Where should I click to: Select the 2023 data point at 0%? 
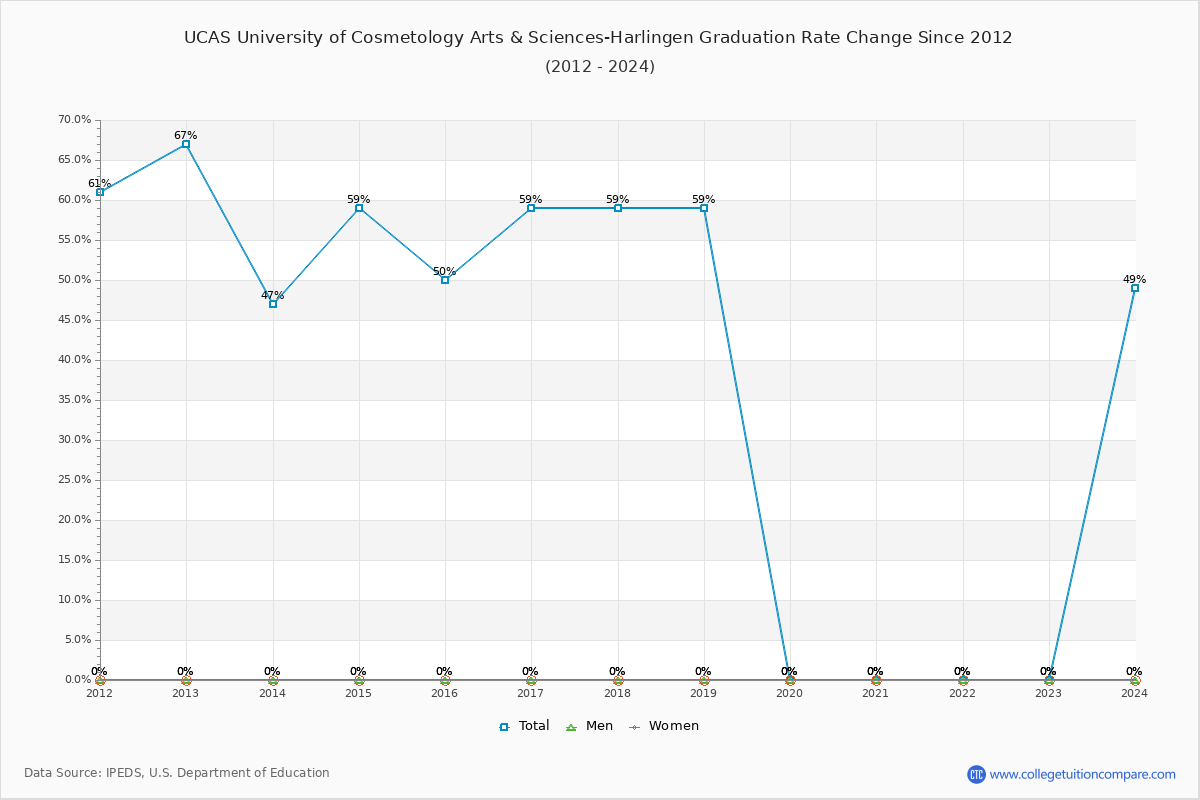coord(1049,680)
